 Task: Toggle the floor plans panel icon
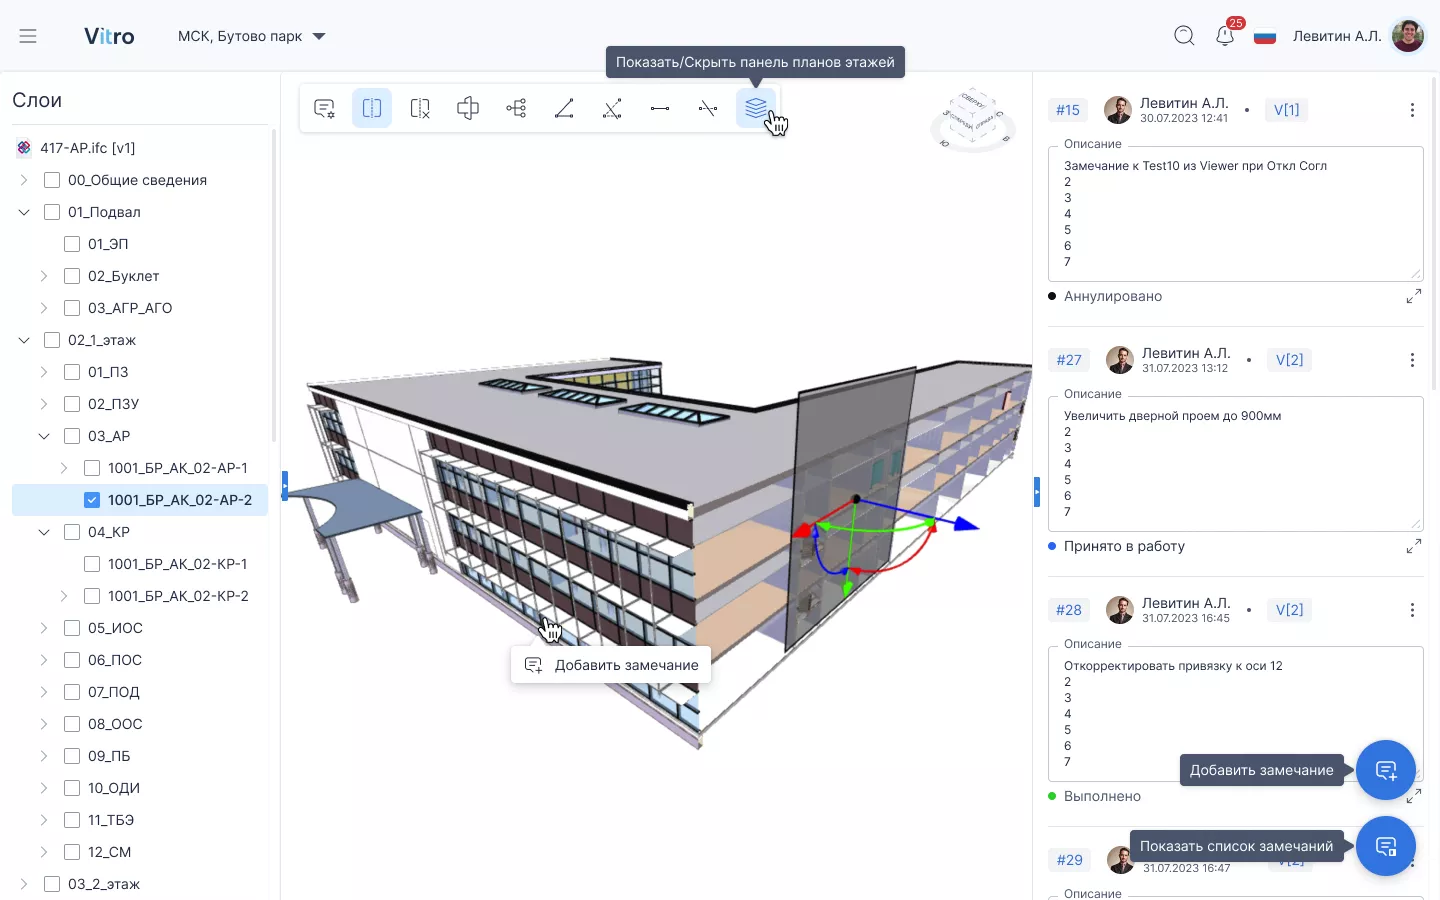tap(755, 107)
